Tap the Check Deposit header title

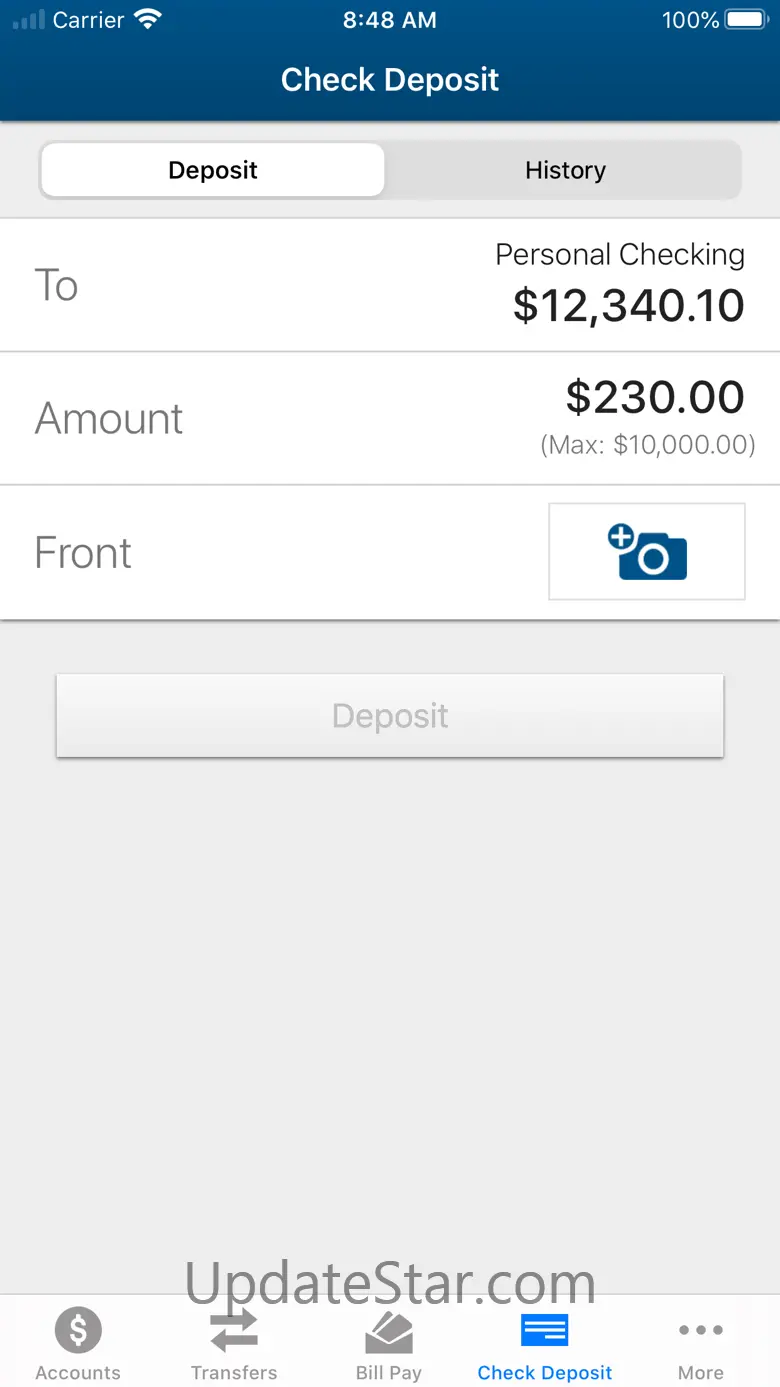tap(390, 80)
